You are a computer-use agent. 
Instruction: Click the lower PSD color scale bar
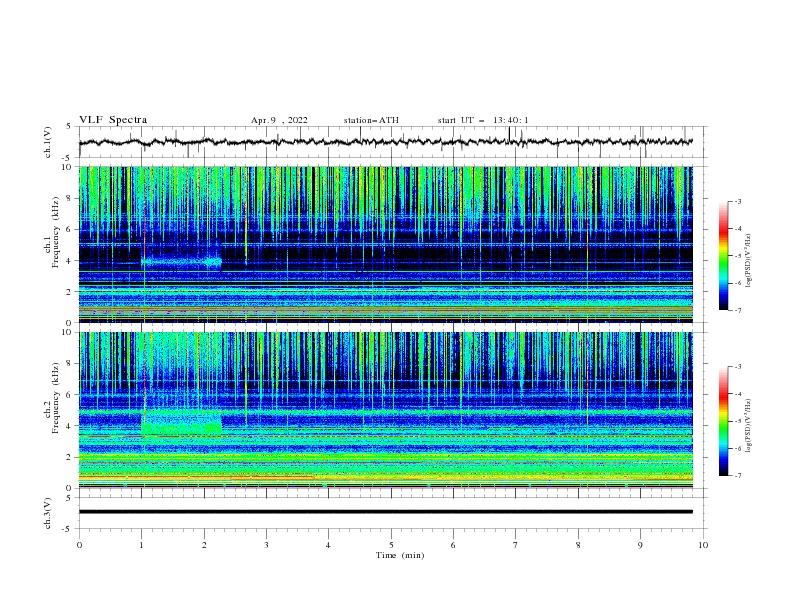click(x=723, y=421)
